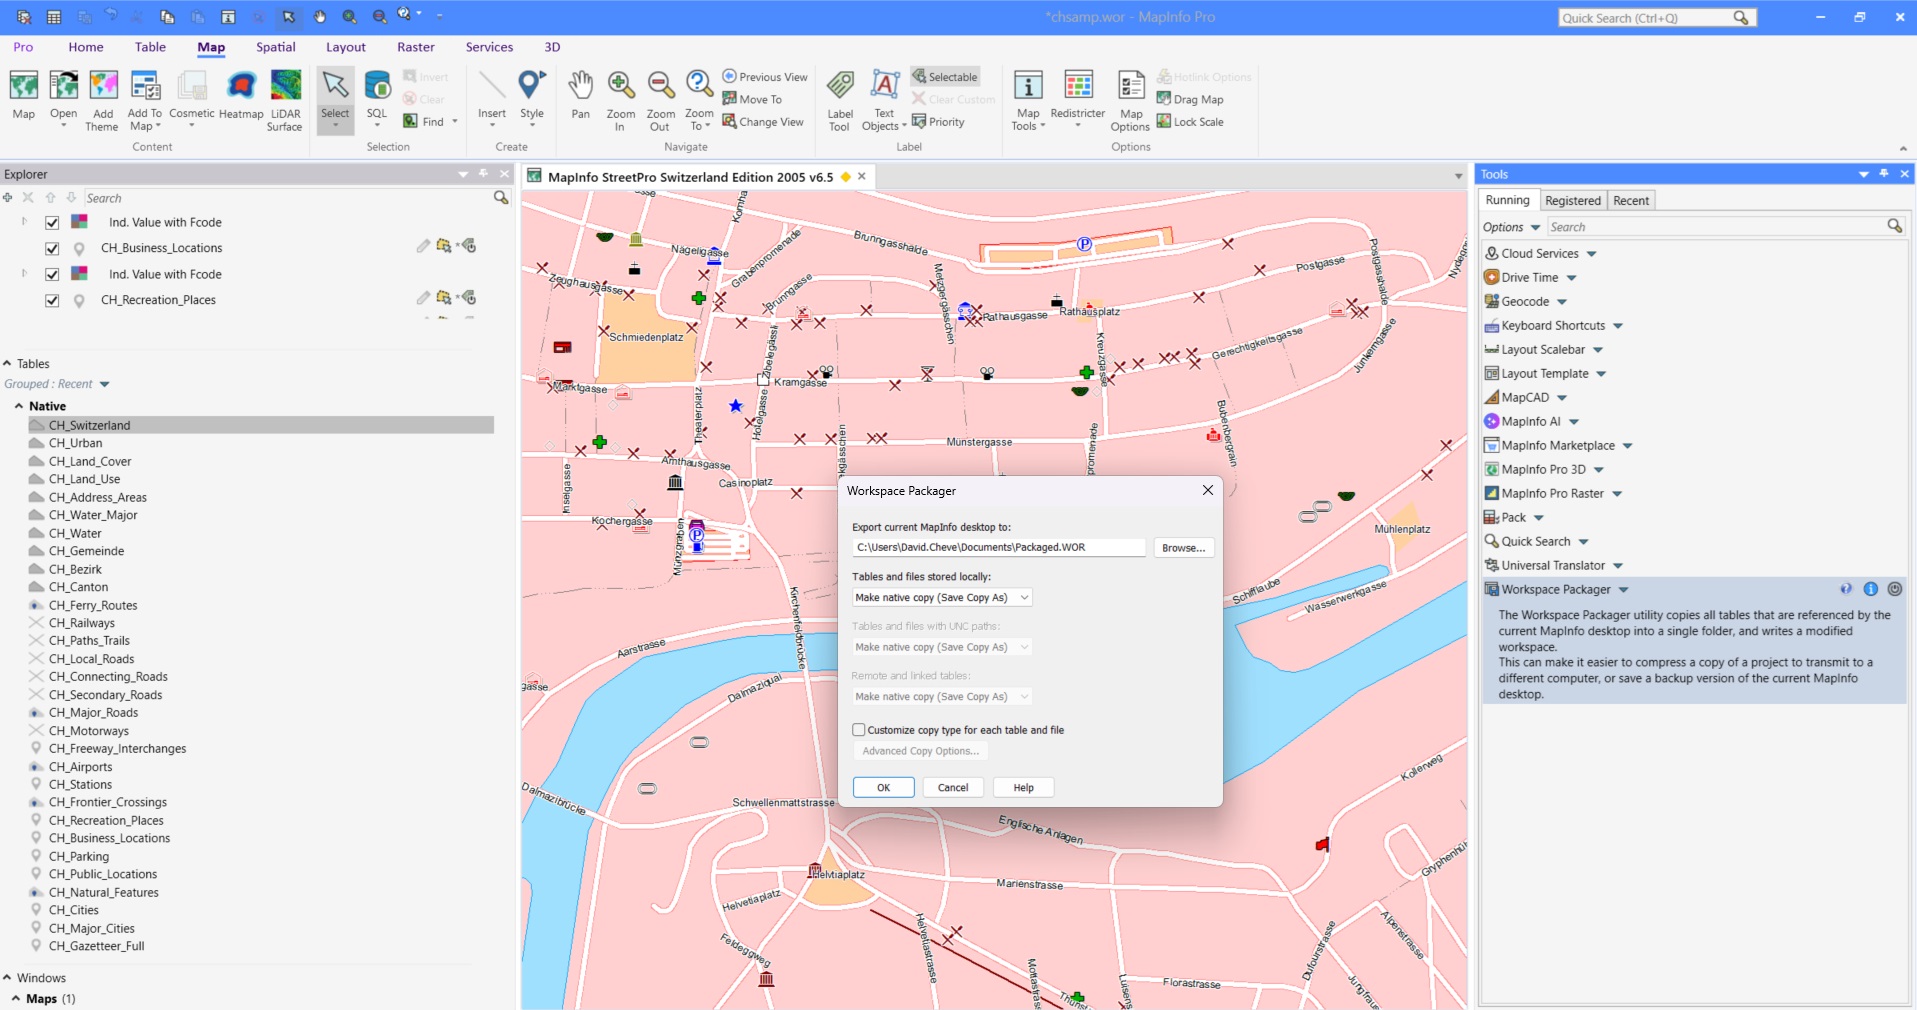Click the Quick Search magnifier icon
This screenshot has width=1917, height=1010.
[x=1741, y=18]
